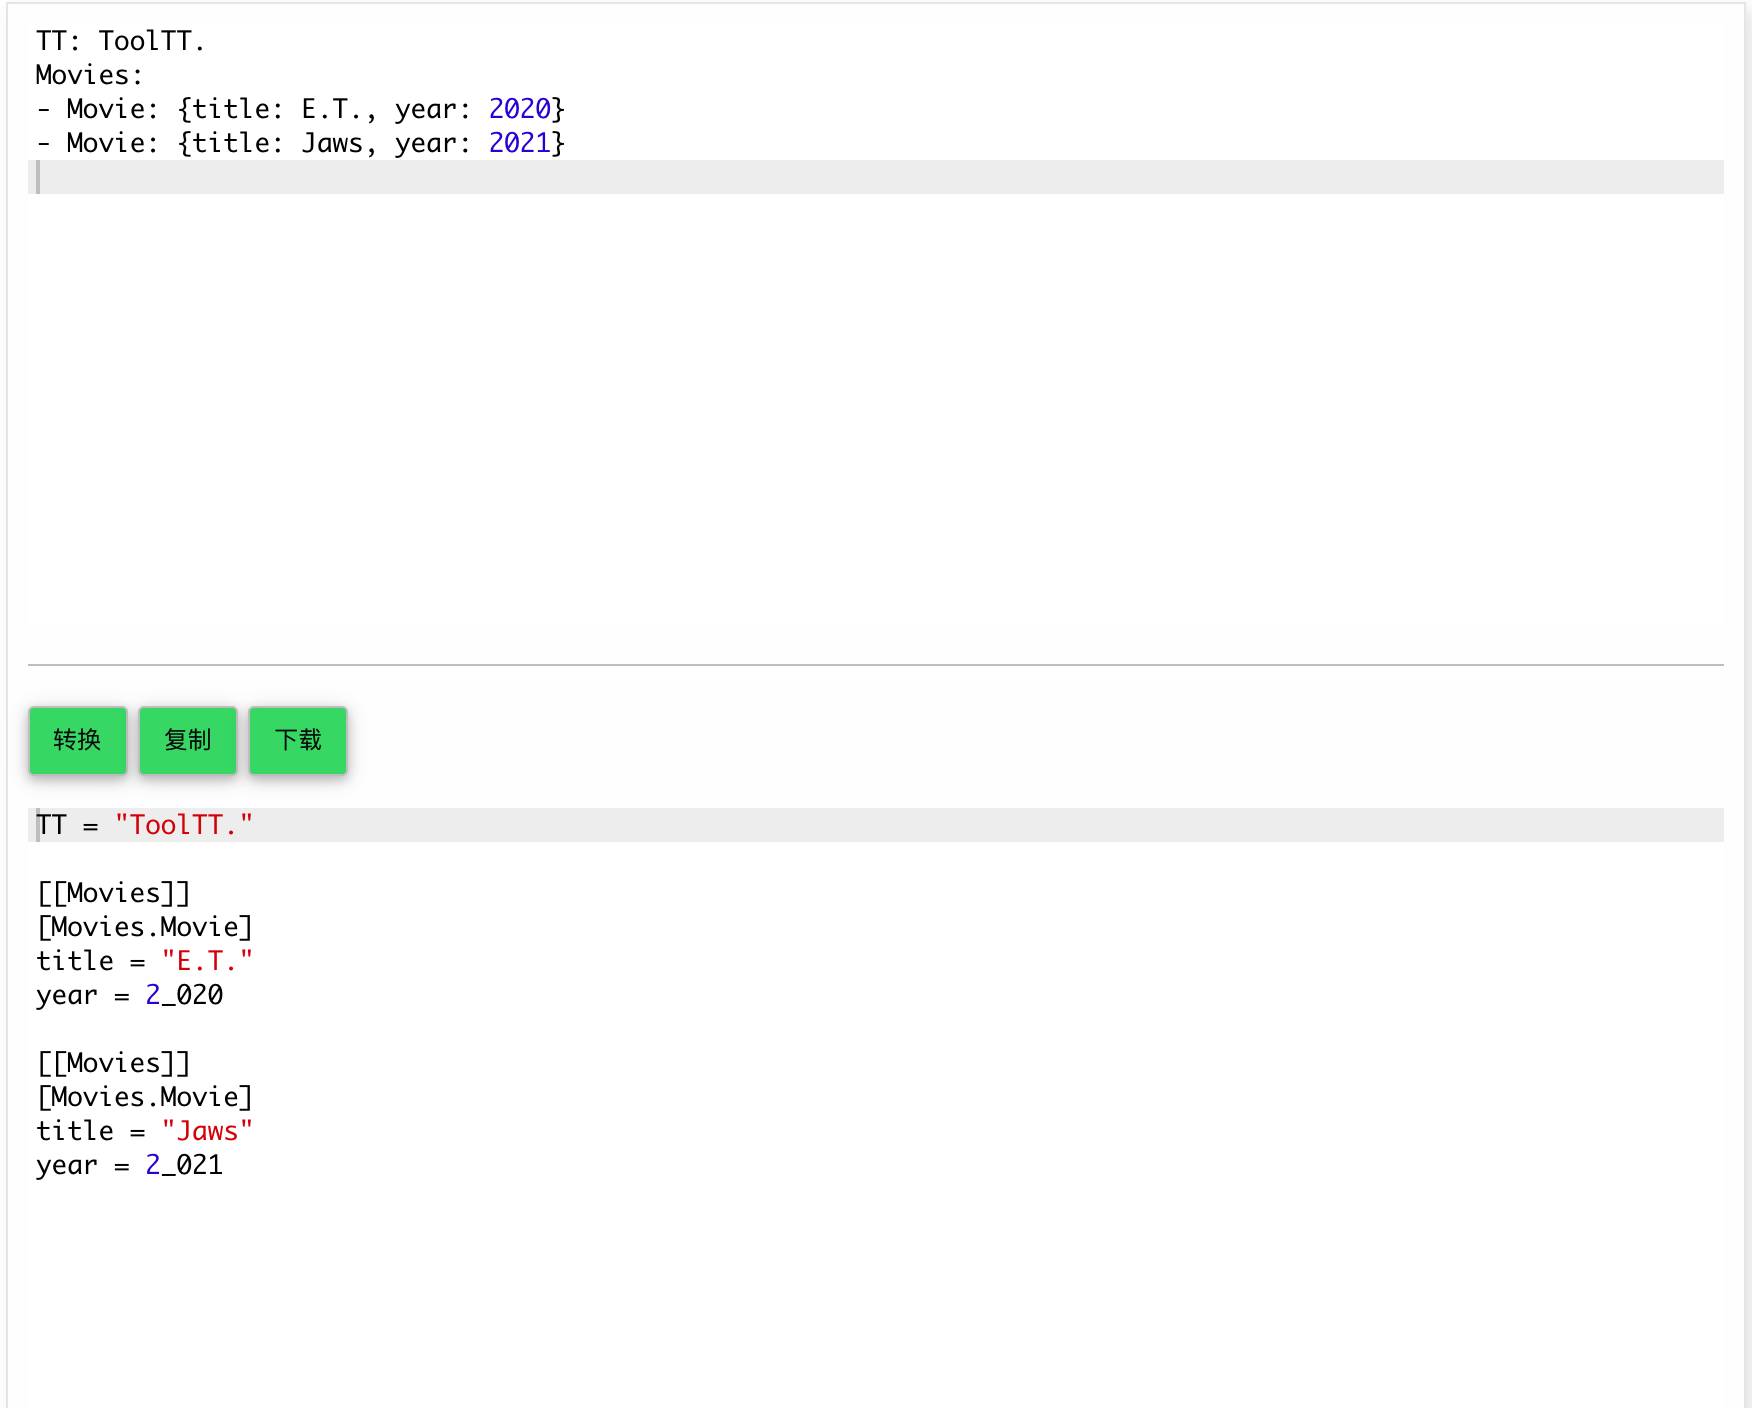Click the E.T. movie line in YAML input

pos(300,109)
